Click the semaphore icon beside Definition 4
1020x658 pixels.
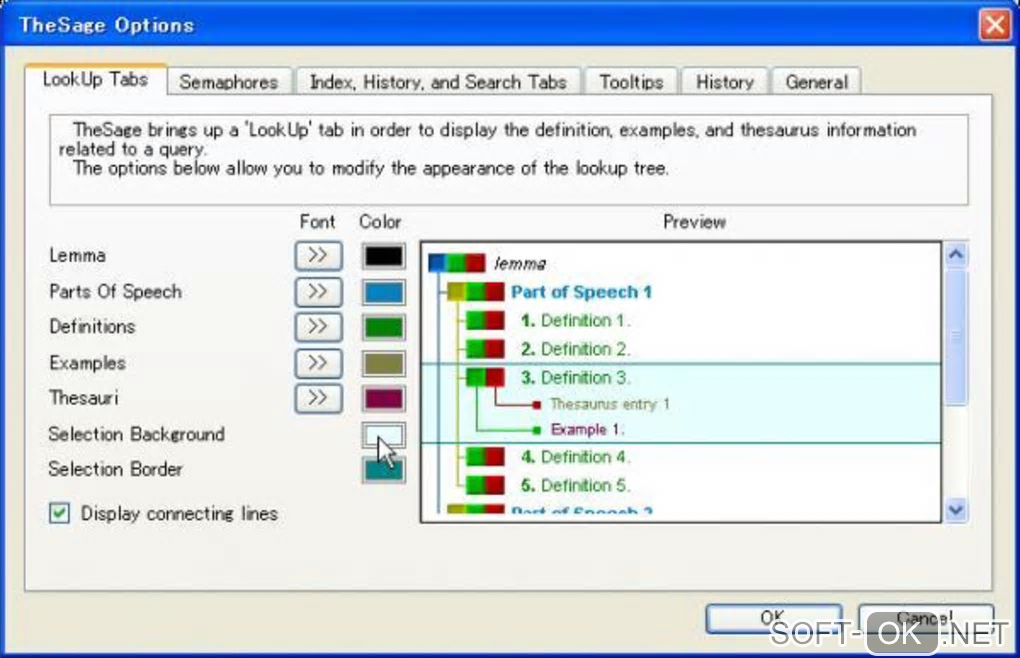tap(485, 457)
